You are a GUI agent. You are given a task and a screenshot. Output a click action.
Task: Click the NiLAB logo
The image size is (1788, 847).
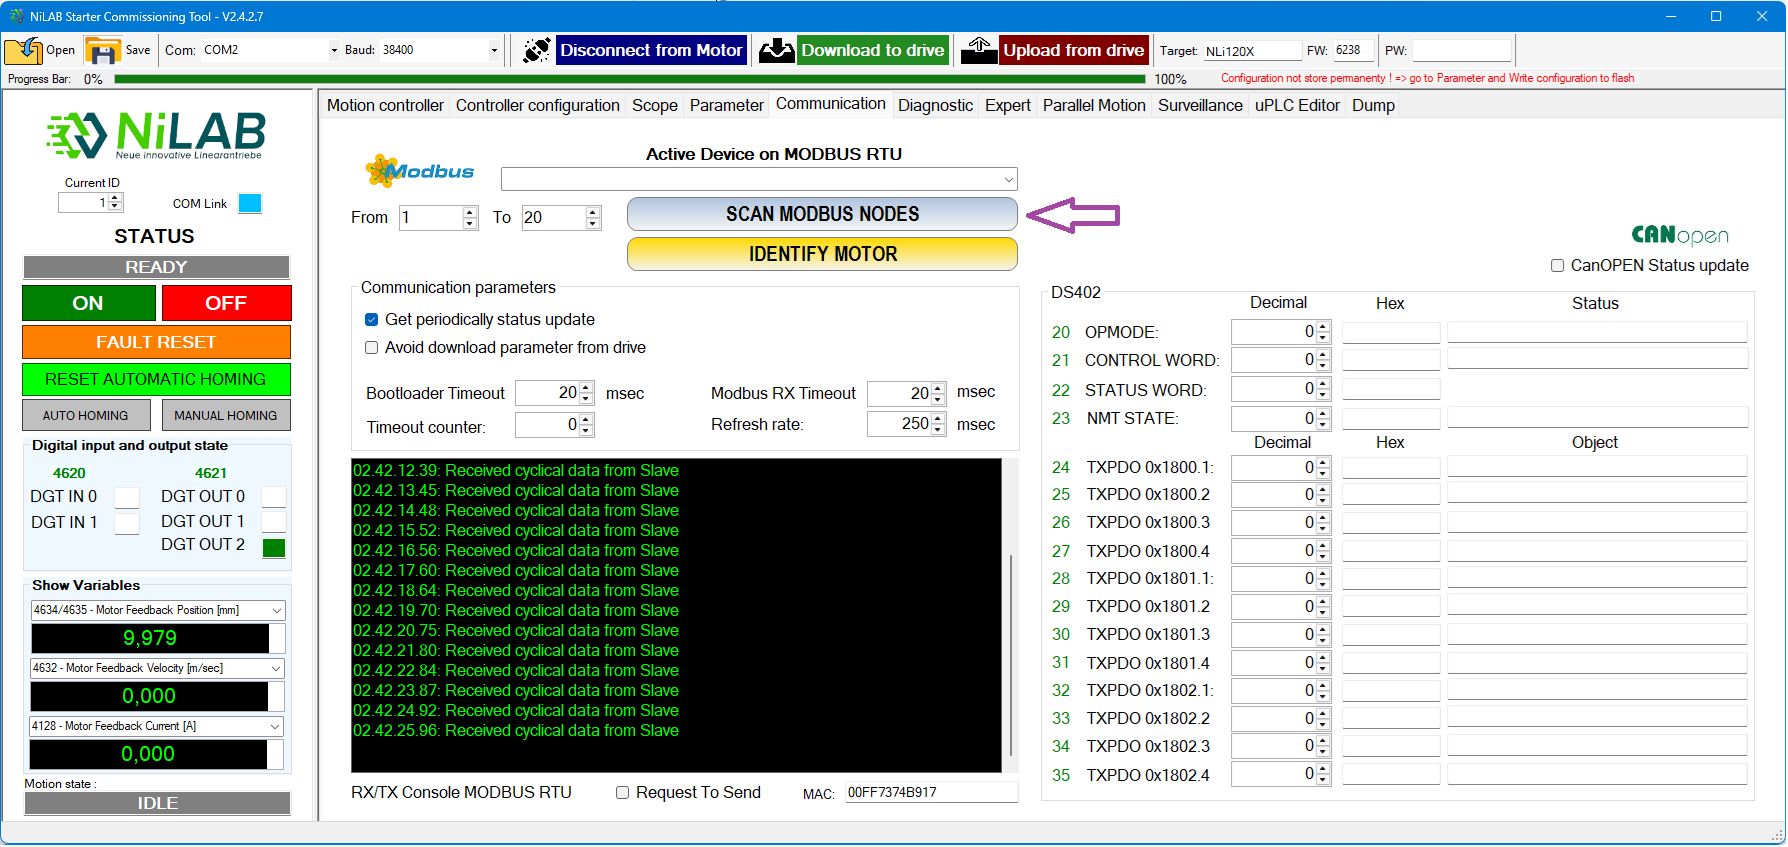(157, 135)
